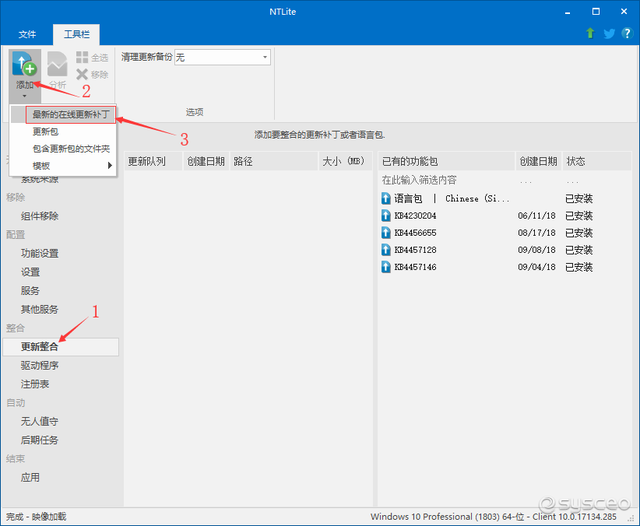This screenshot has height=526, width=640.
Task: Sort installed packages by 创建日期 header
Action: coord(539,161)
